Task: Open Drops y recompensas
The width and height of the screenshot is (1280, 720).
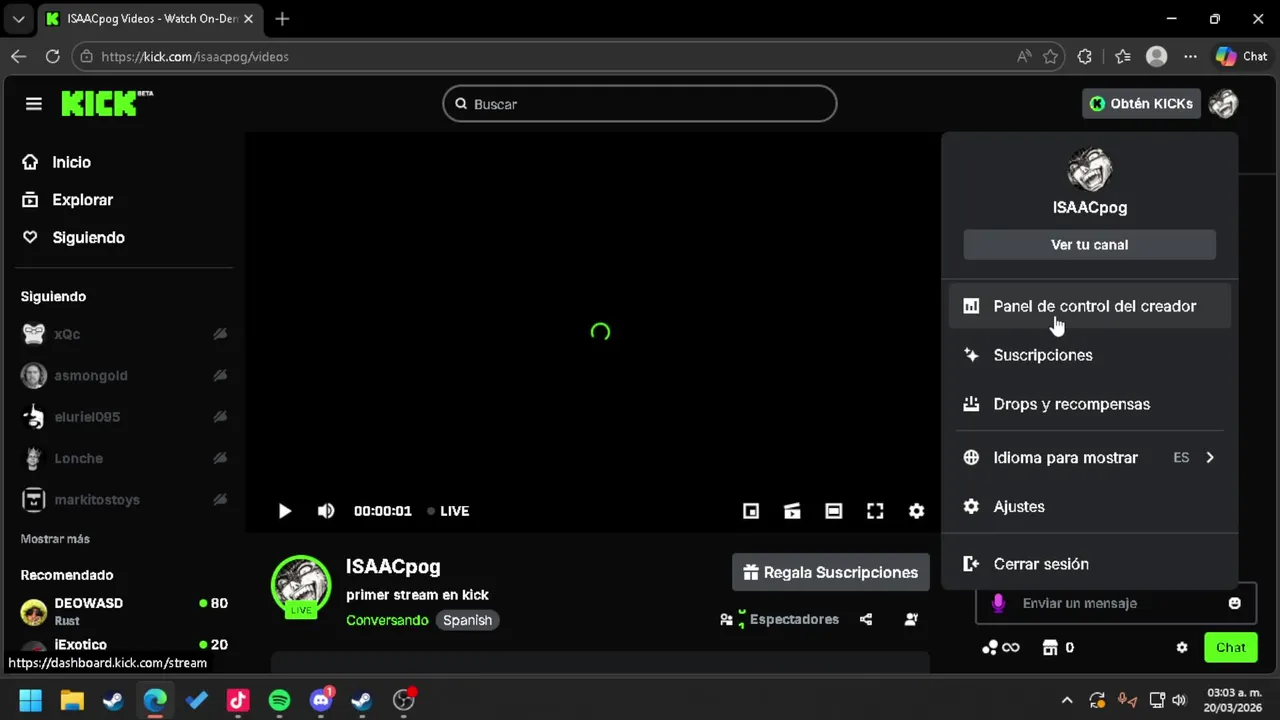Action: (1090, 404)
